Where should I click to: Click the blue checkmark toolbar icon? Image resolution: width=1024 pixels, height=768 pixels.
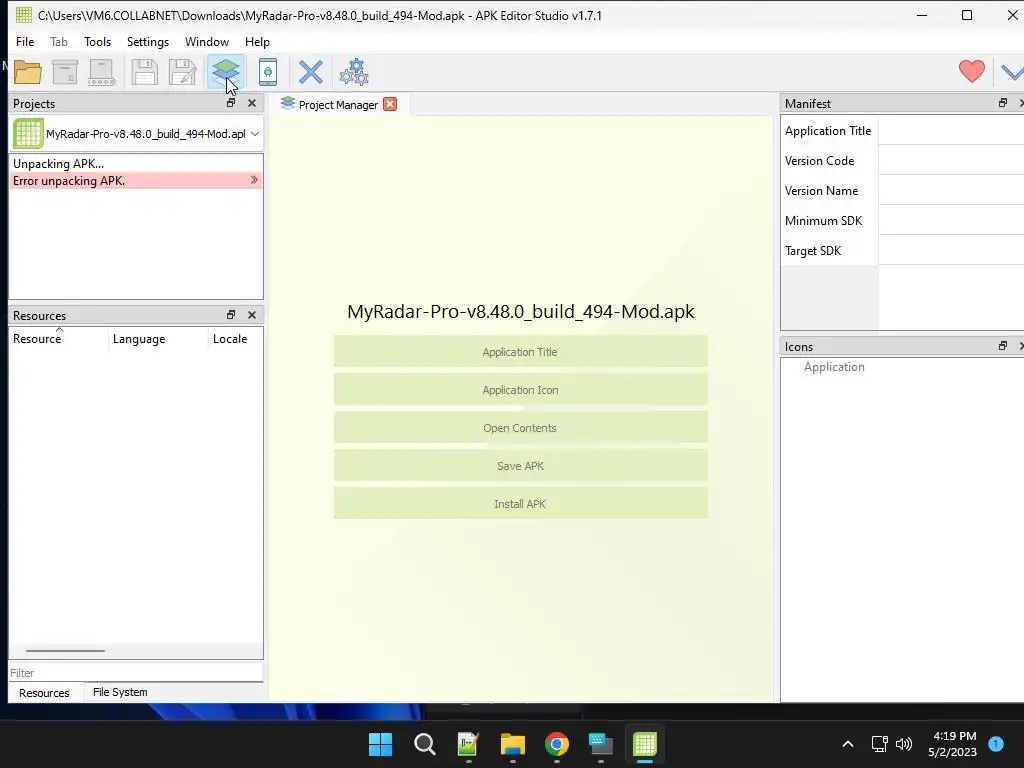[x=1013, y=72]
